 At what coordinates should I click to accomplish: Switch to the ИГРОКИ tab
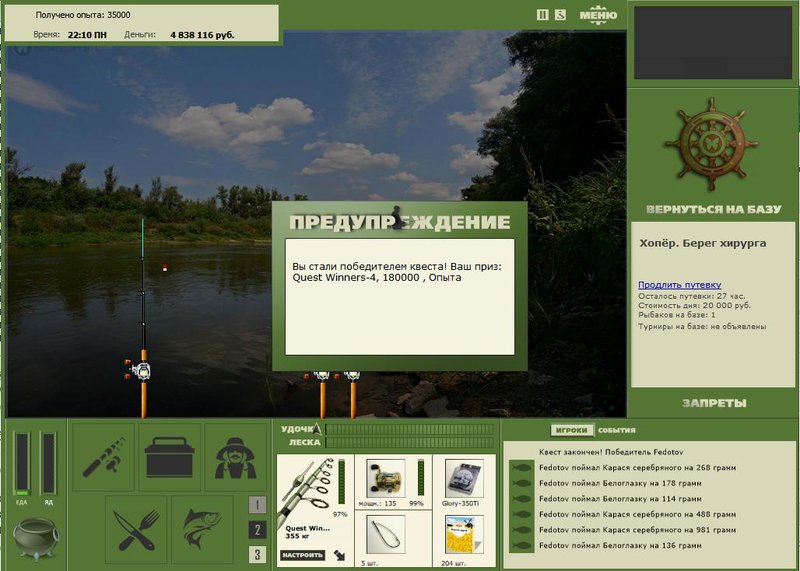coord(572,430)
